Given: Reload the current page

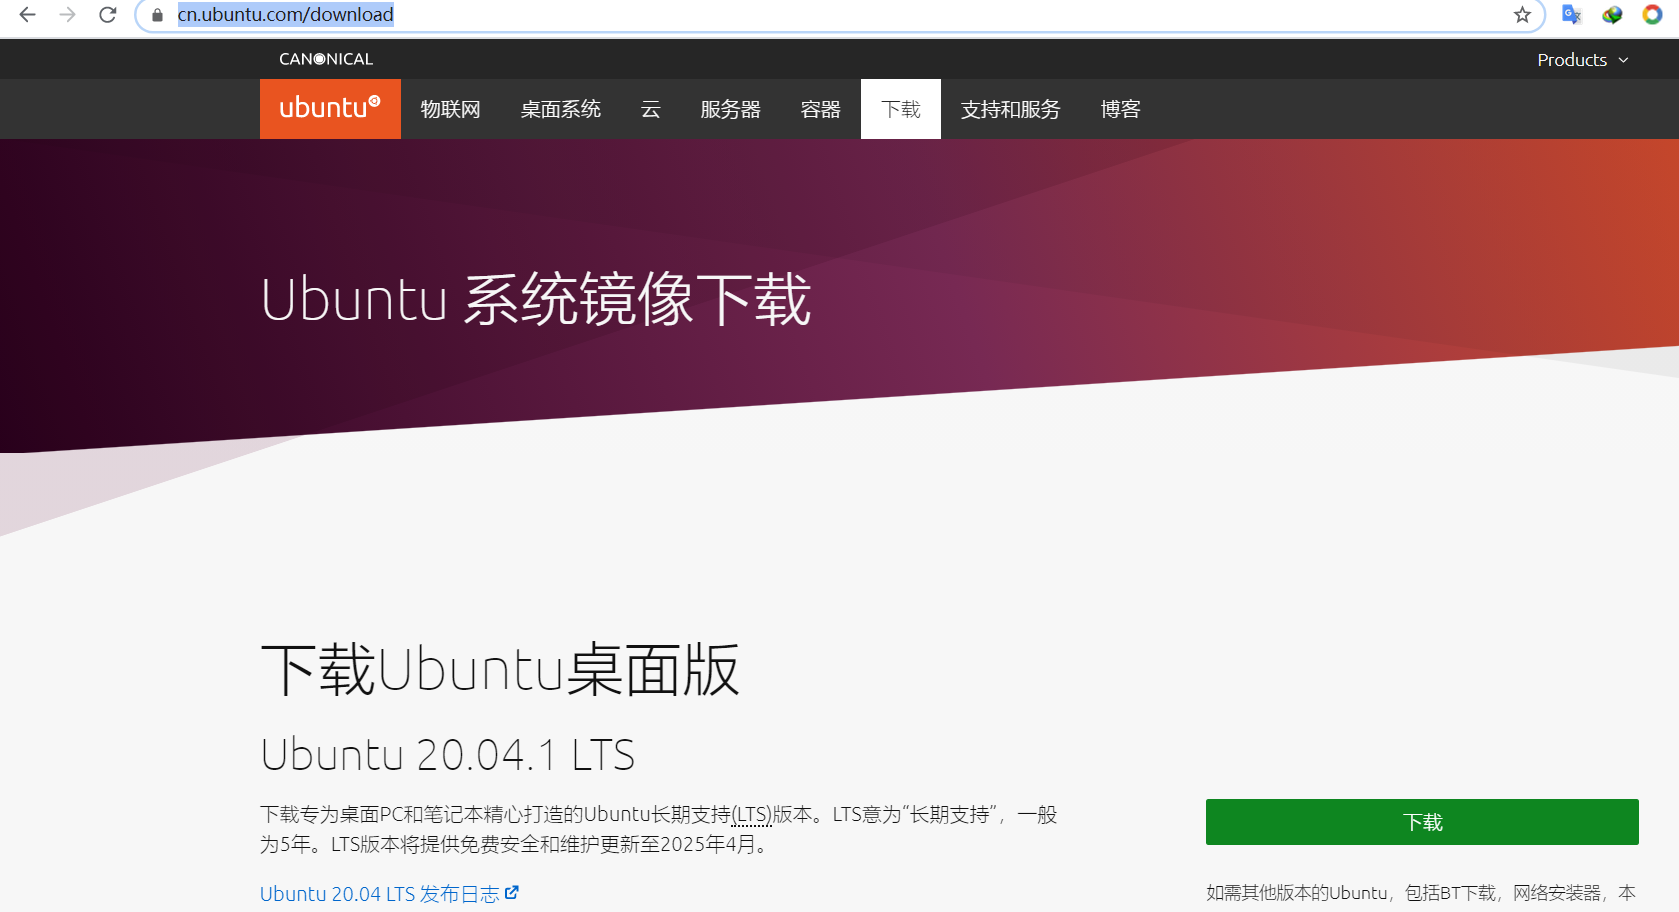Looking at the screenshot, I should (107, 15).
